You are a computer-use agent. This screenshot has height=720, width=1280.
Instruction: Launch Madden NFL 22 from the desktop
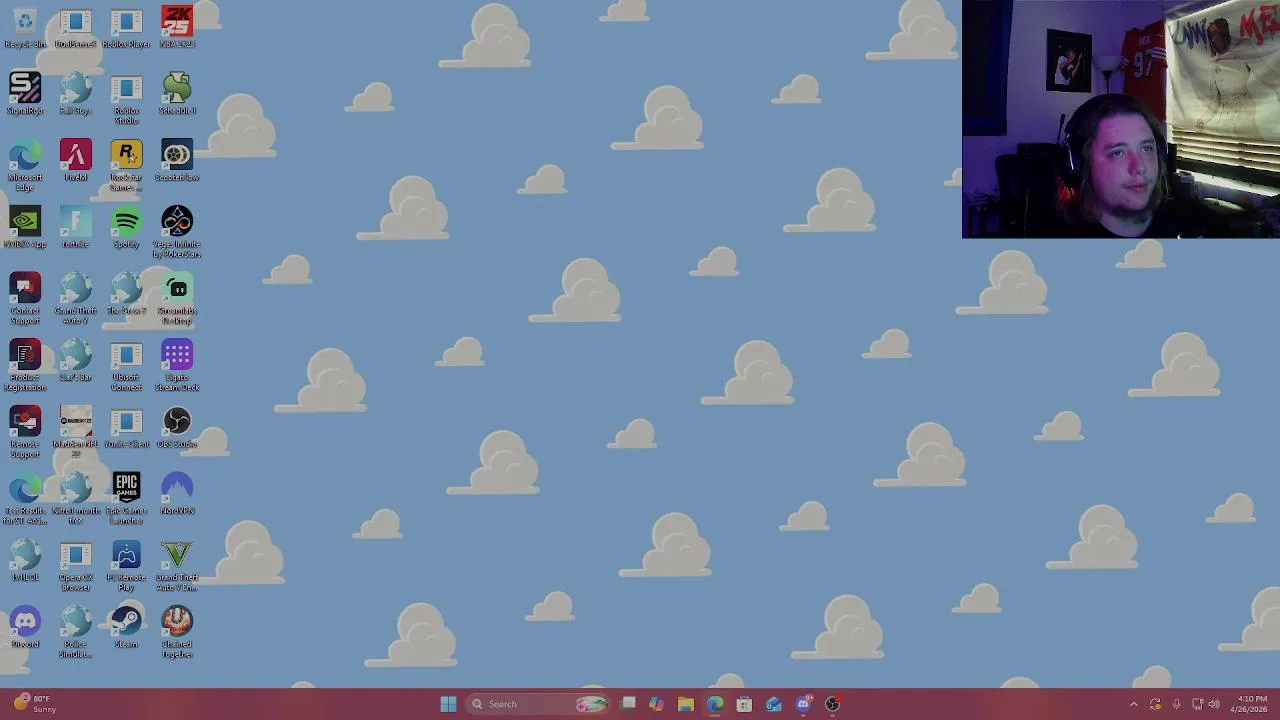click(x=76, y=433)
